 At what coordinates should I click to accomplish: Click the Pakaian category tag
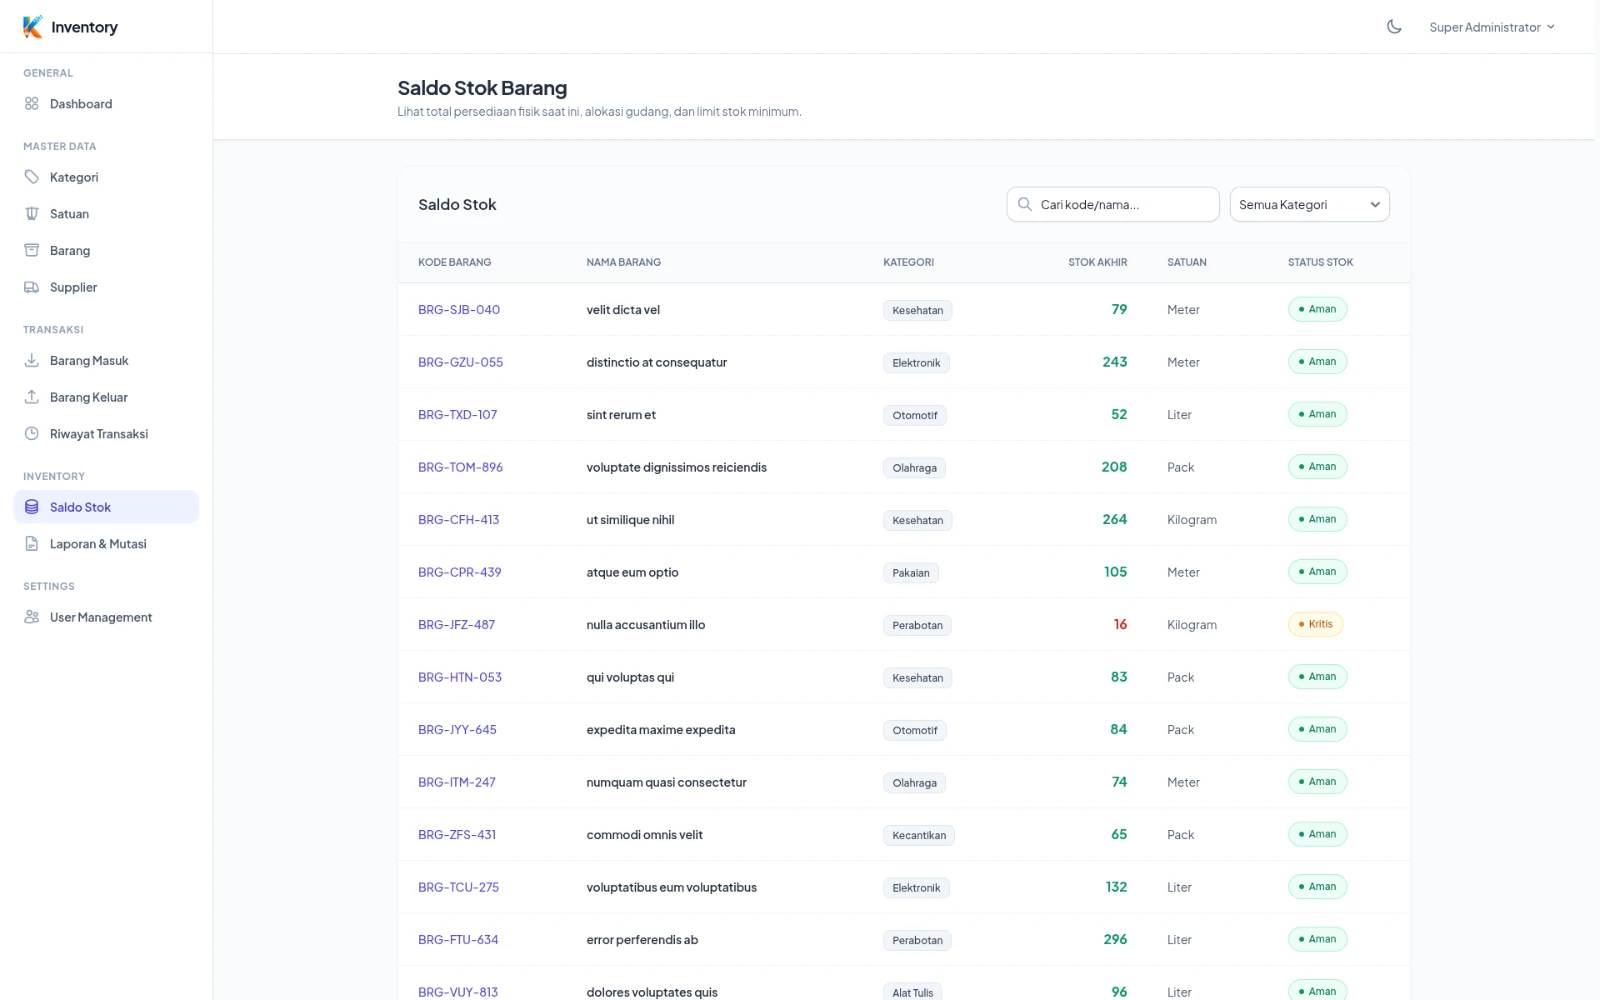(910, 573)
